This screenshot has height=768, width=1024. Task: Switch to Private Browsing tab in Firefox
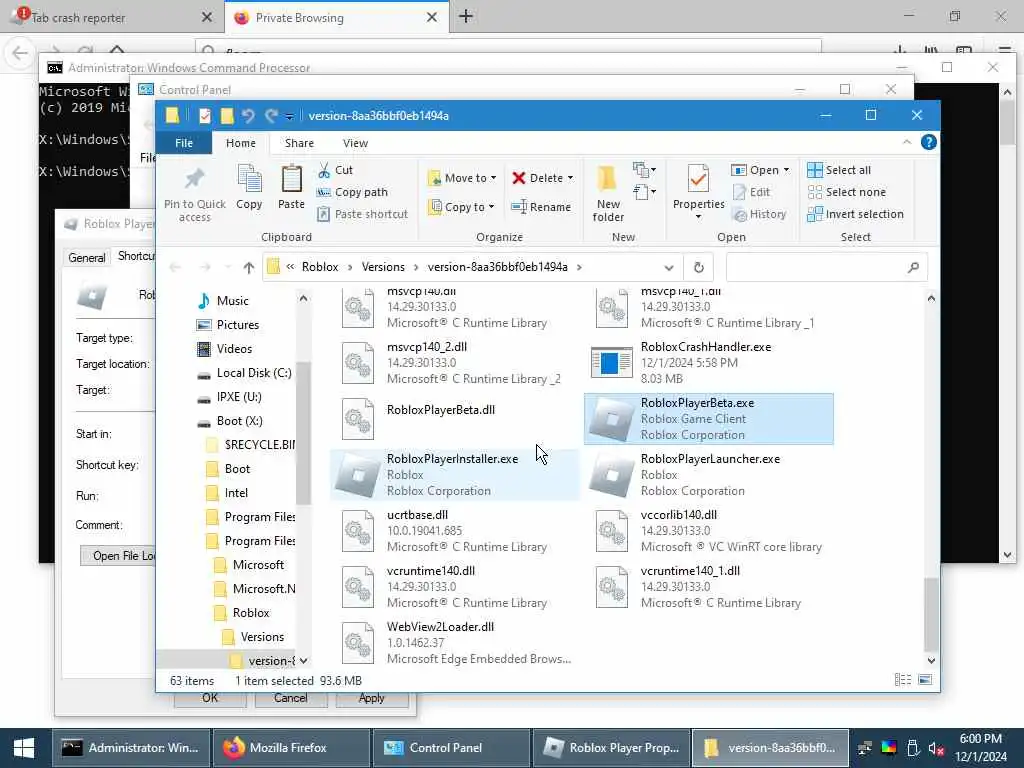tap(334, 18)
